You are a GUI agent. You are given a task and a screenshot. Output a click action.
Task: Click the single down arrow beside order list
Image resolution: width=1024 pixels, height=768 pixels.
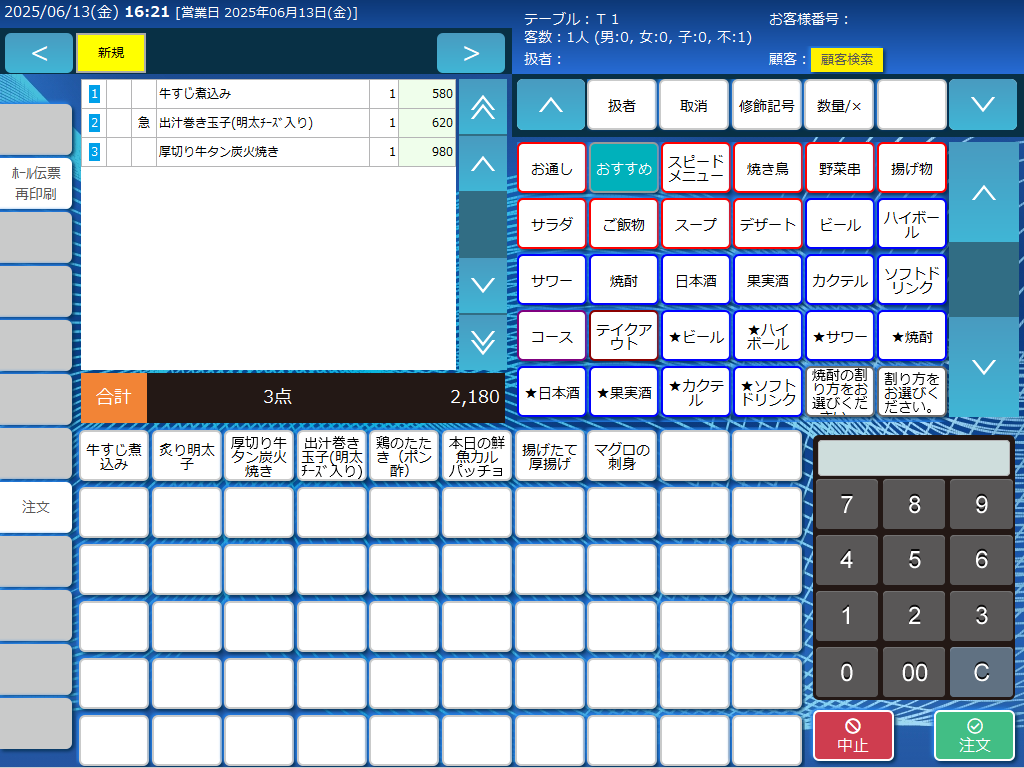(x=483, y=285)
